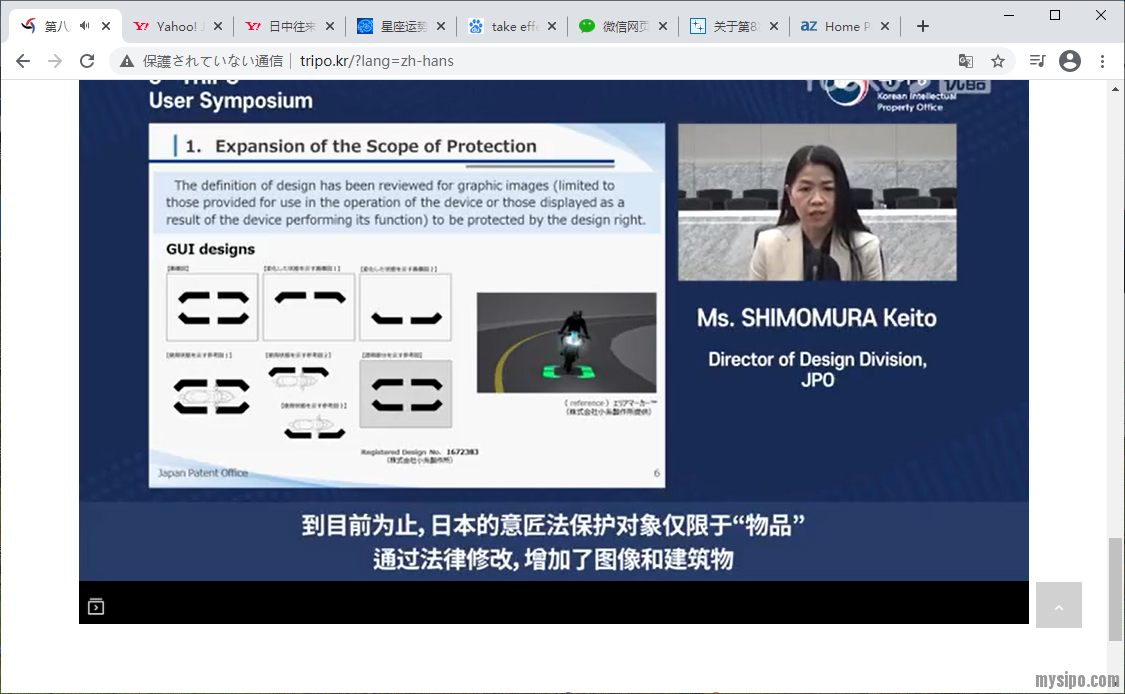Viewport: 1125px width, 694px height.
Task: Click the translate page icon
Action: [x=965, y=61]
